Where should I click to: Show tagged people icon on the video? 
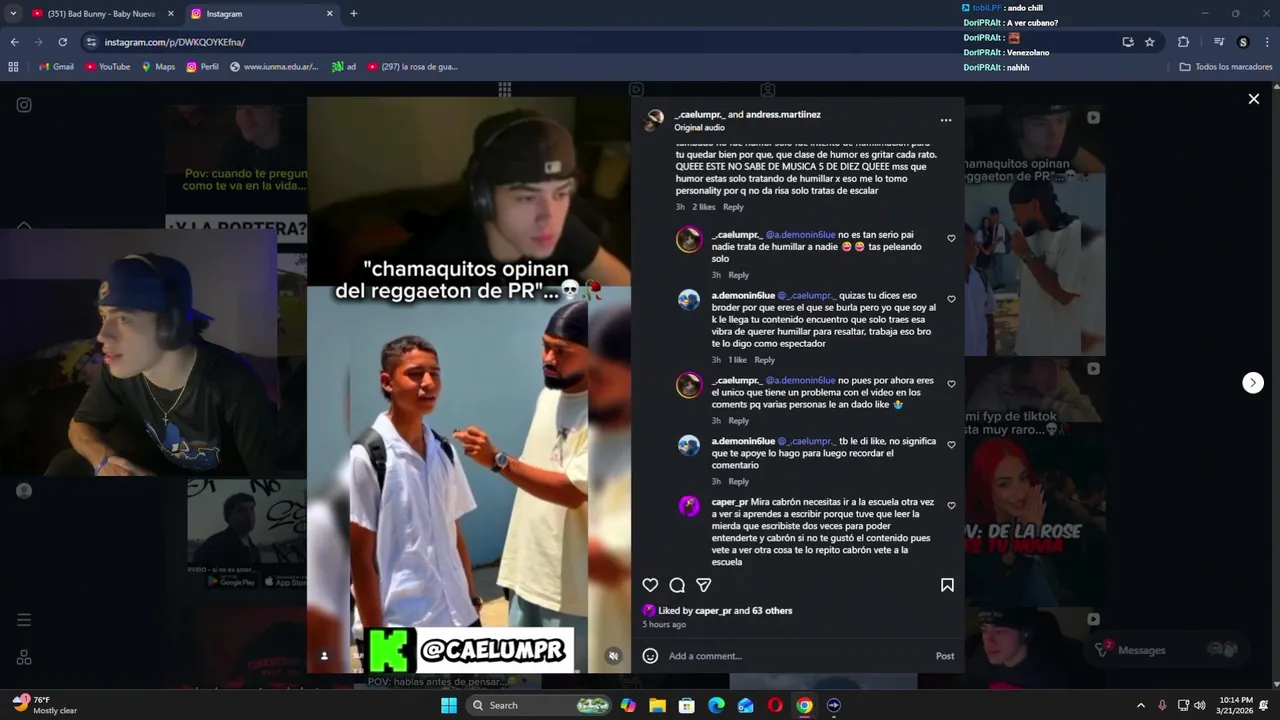pos(324,656)
